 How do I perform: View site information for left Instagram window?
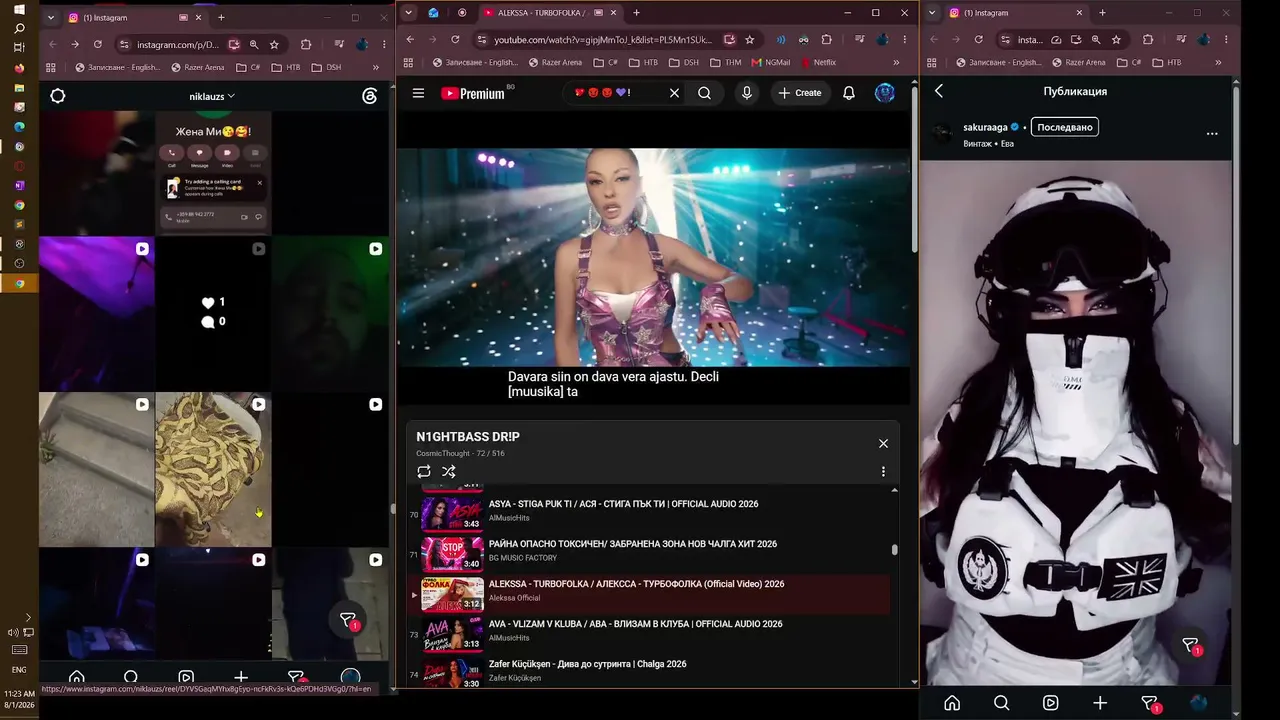point(124,45)
